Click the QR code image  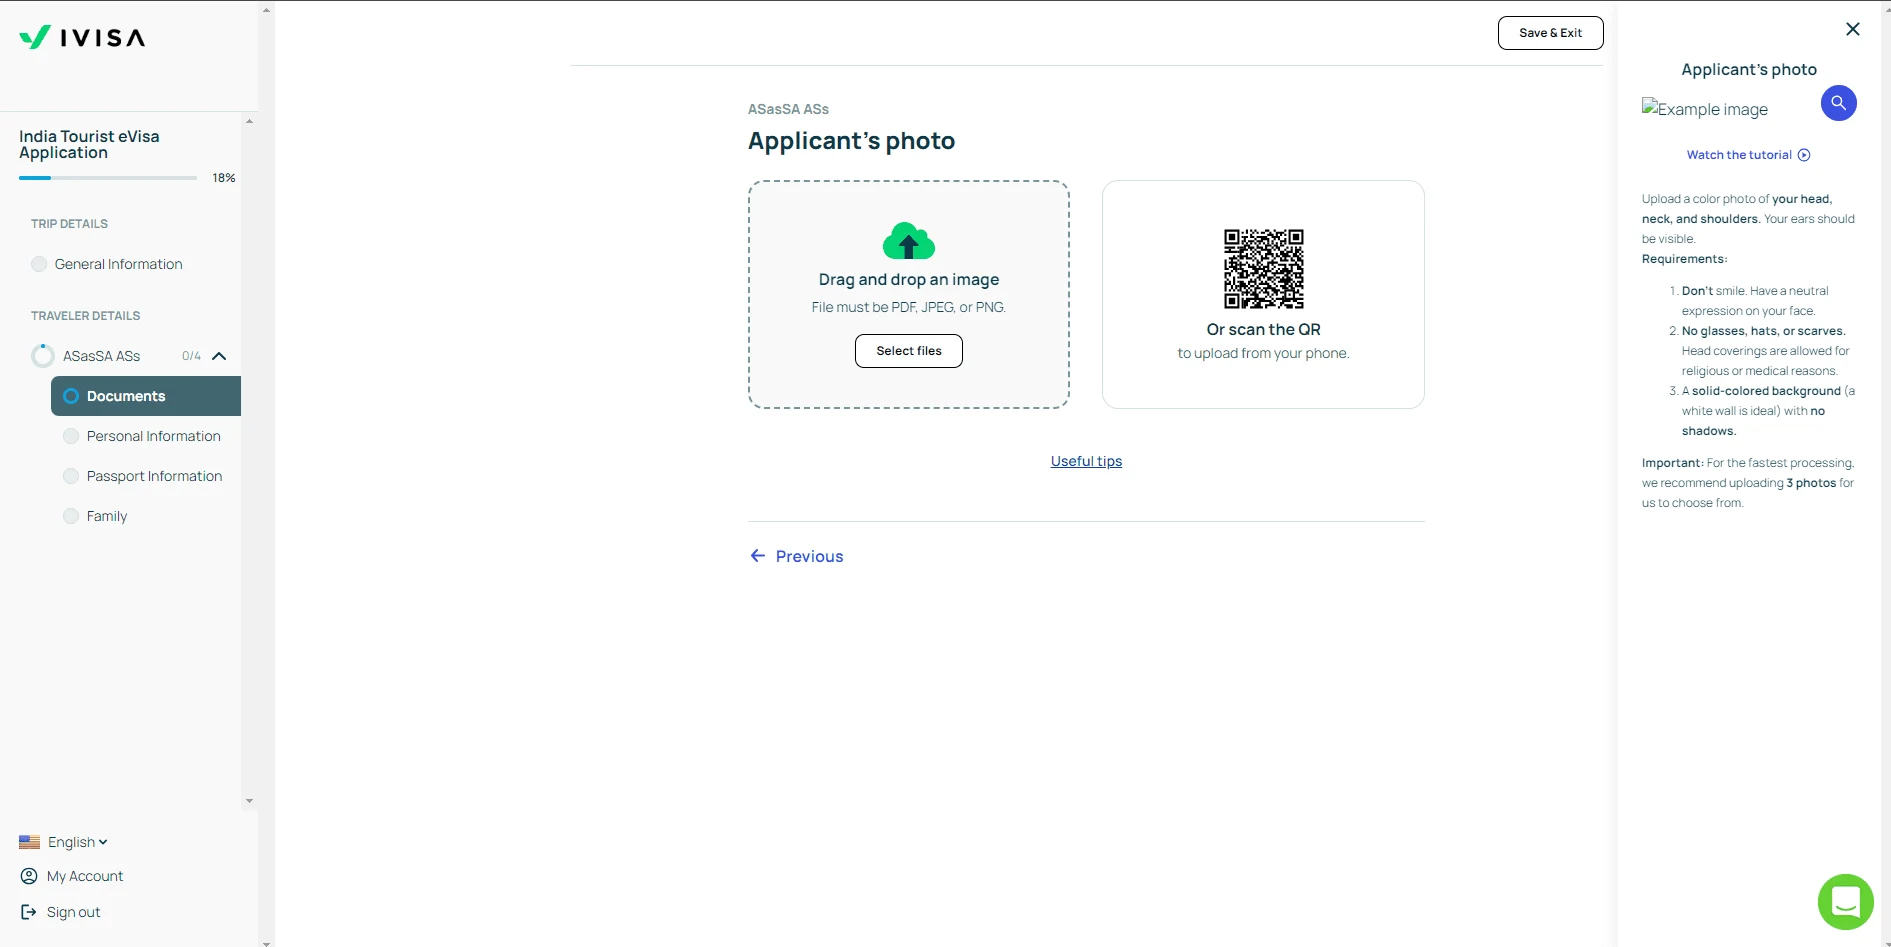pyautogui.click(x=1264, y=269)
